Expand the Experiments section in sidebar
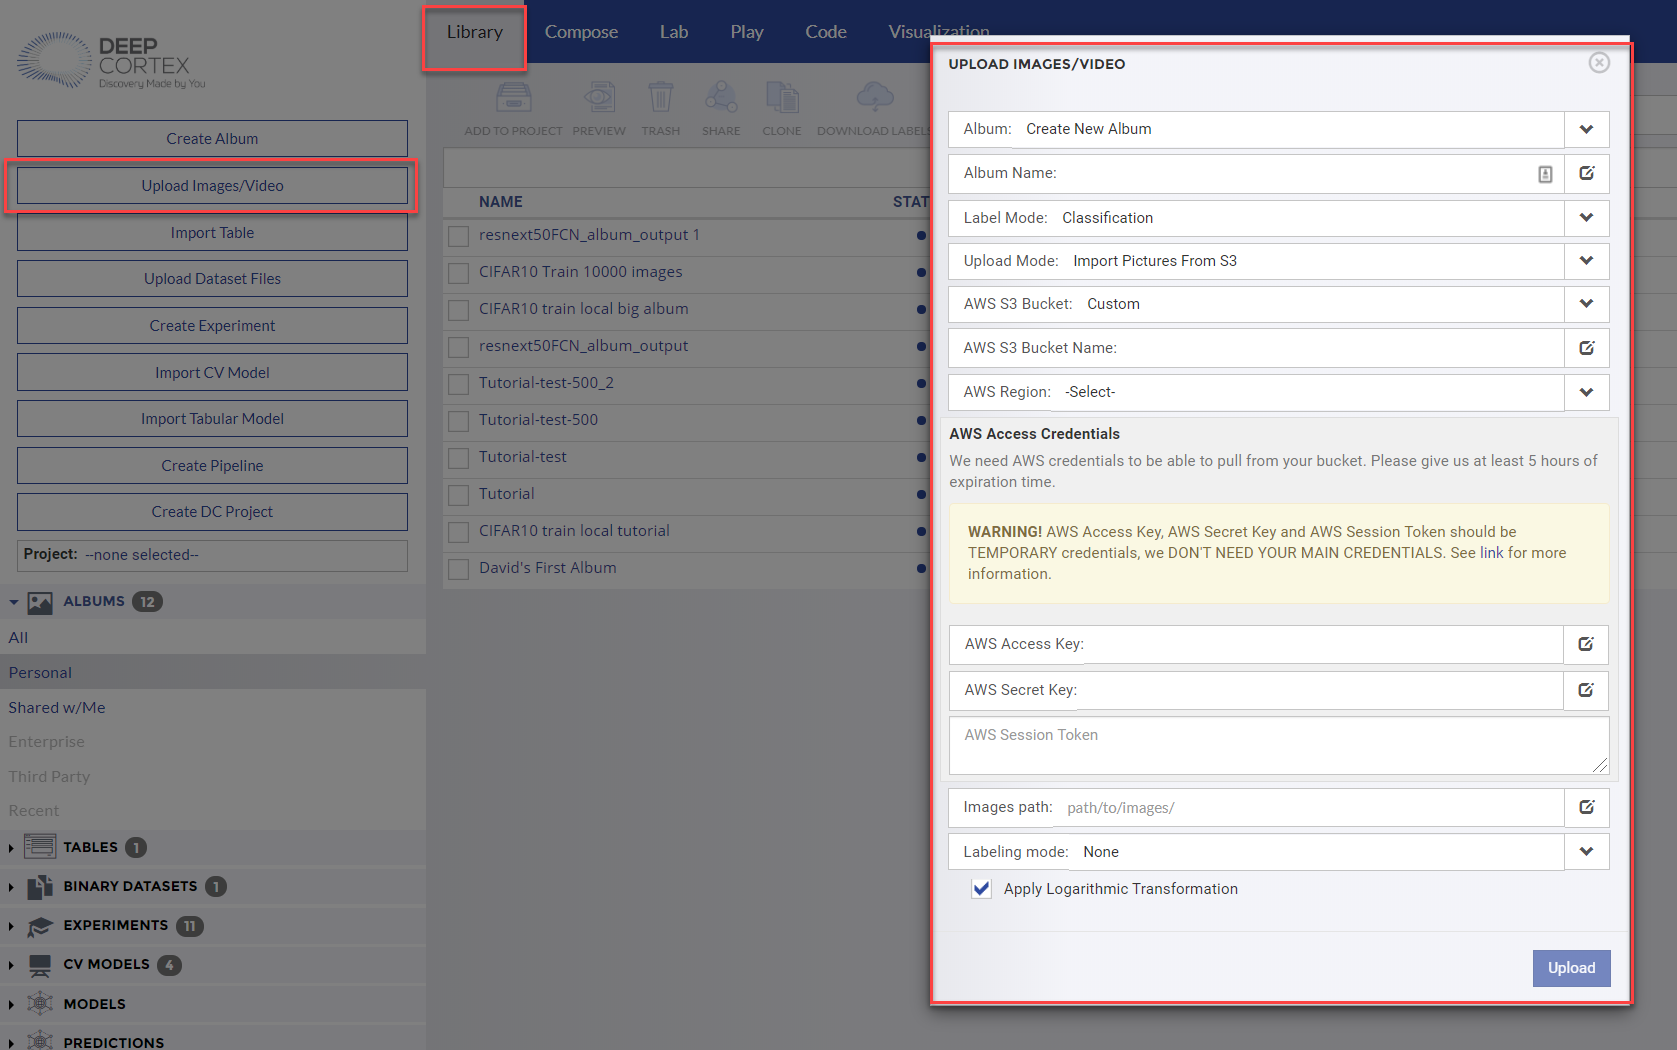 pyautogui.click(x=11, y=926)
